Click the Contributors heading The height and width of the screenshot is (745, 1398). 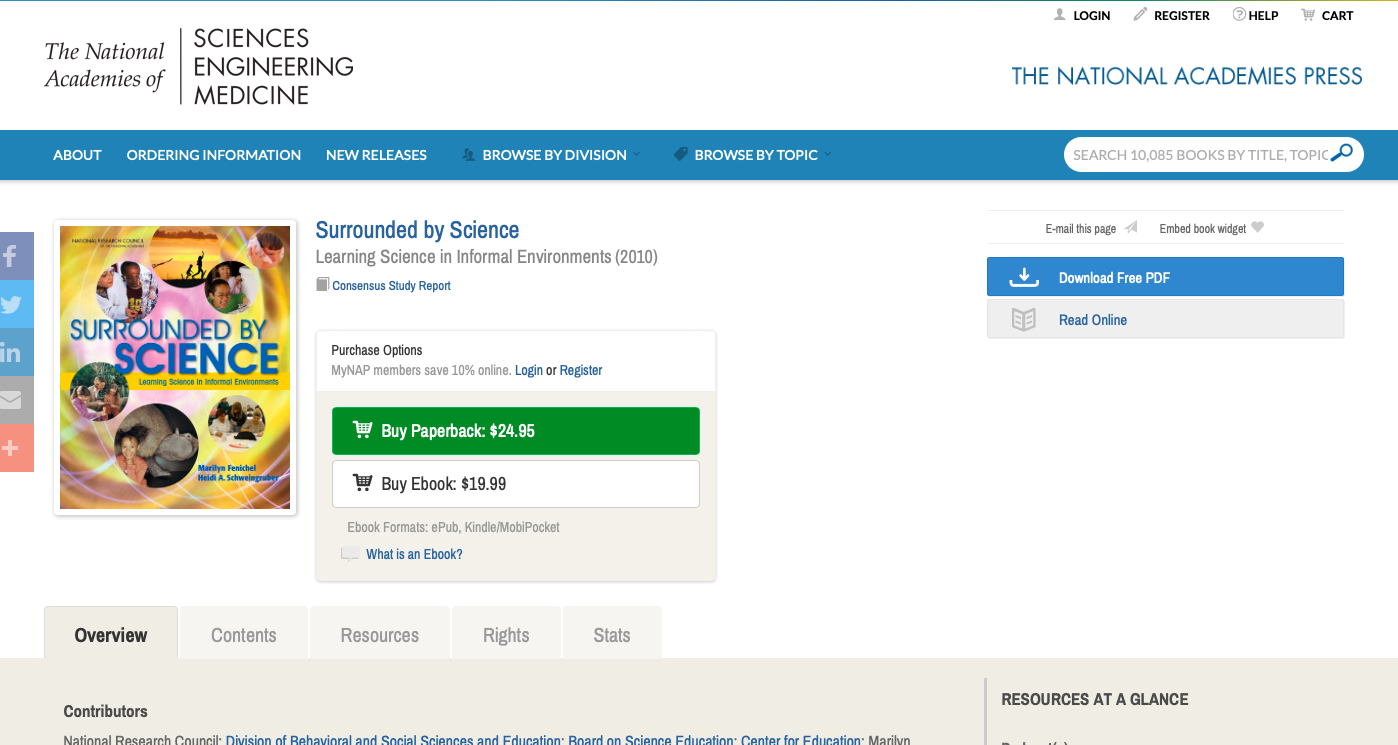tap(105, 712)
